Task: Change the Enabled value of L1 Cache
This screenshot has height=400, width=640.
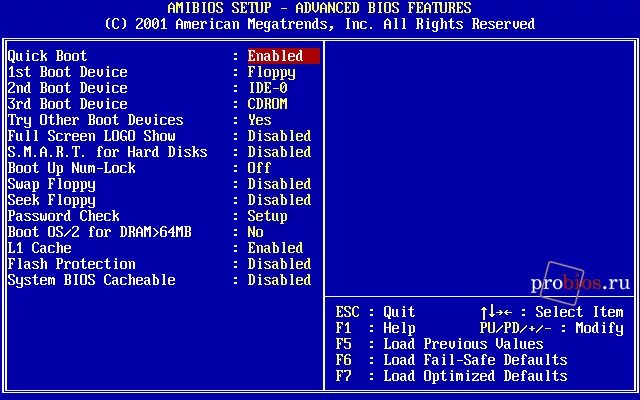Action: point(276,248)
